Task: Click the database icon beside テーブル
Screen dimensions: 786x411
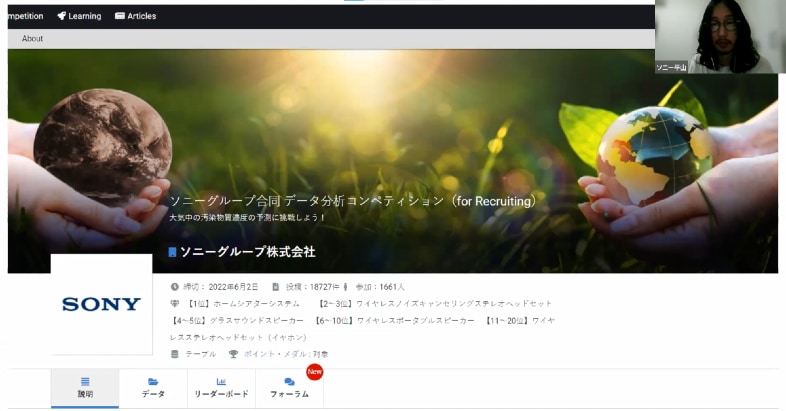Action: (175, 354)
